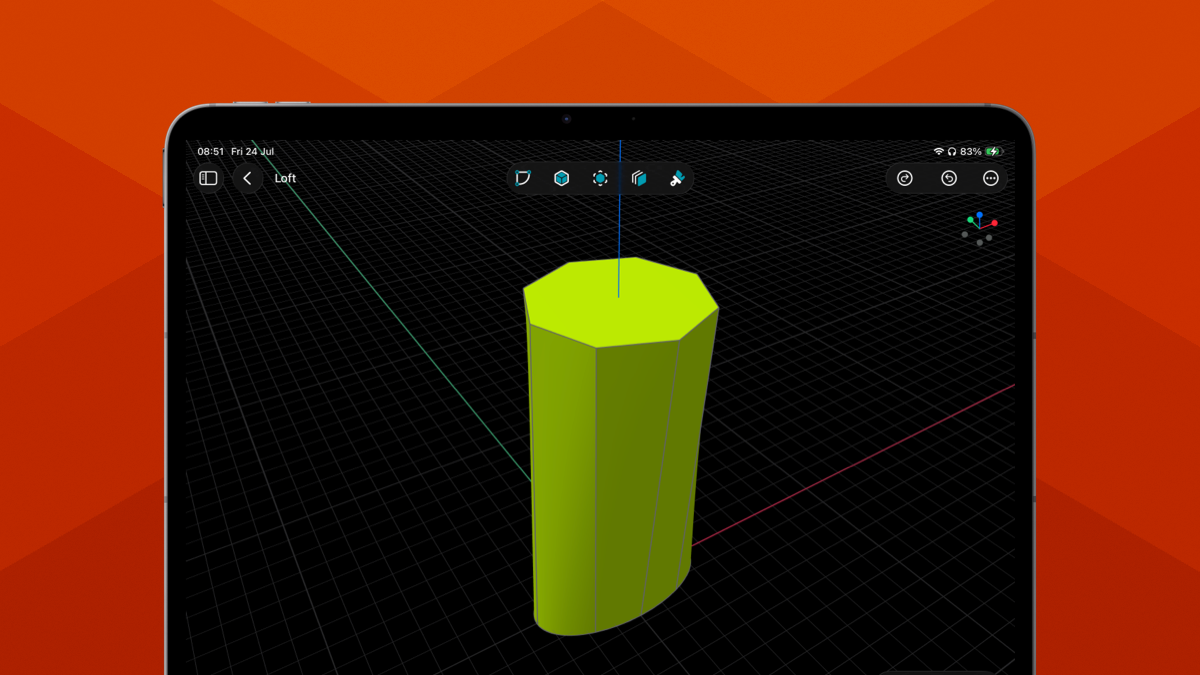Image resolution: width=1200 pixels, height=675 pixels.
Task: Go back with the chevron arrow
Action: pos(247,178)
